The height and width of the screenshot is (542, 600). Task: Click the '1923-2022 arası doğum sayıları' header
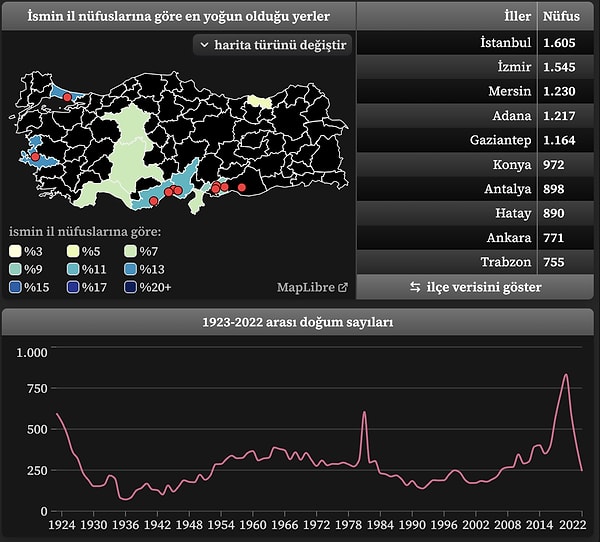coord(298,322)
